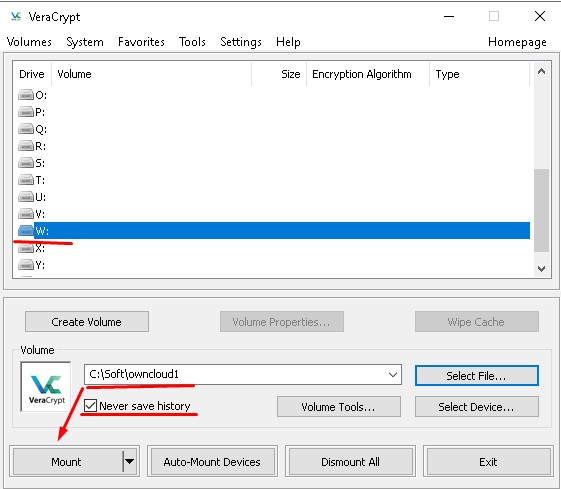561x489 pixels.
Task: Select the "T:" drive letter text
Action: click(40, 180)
